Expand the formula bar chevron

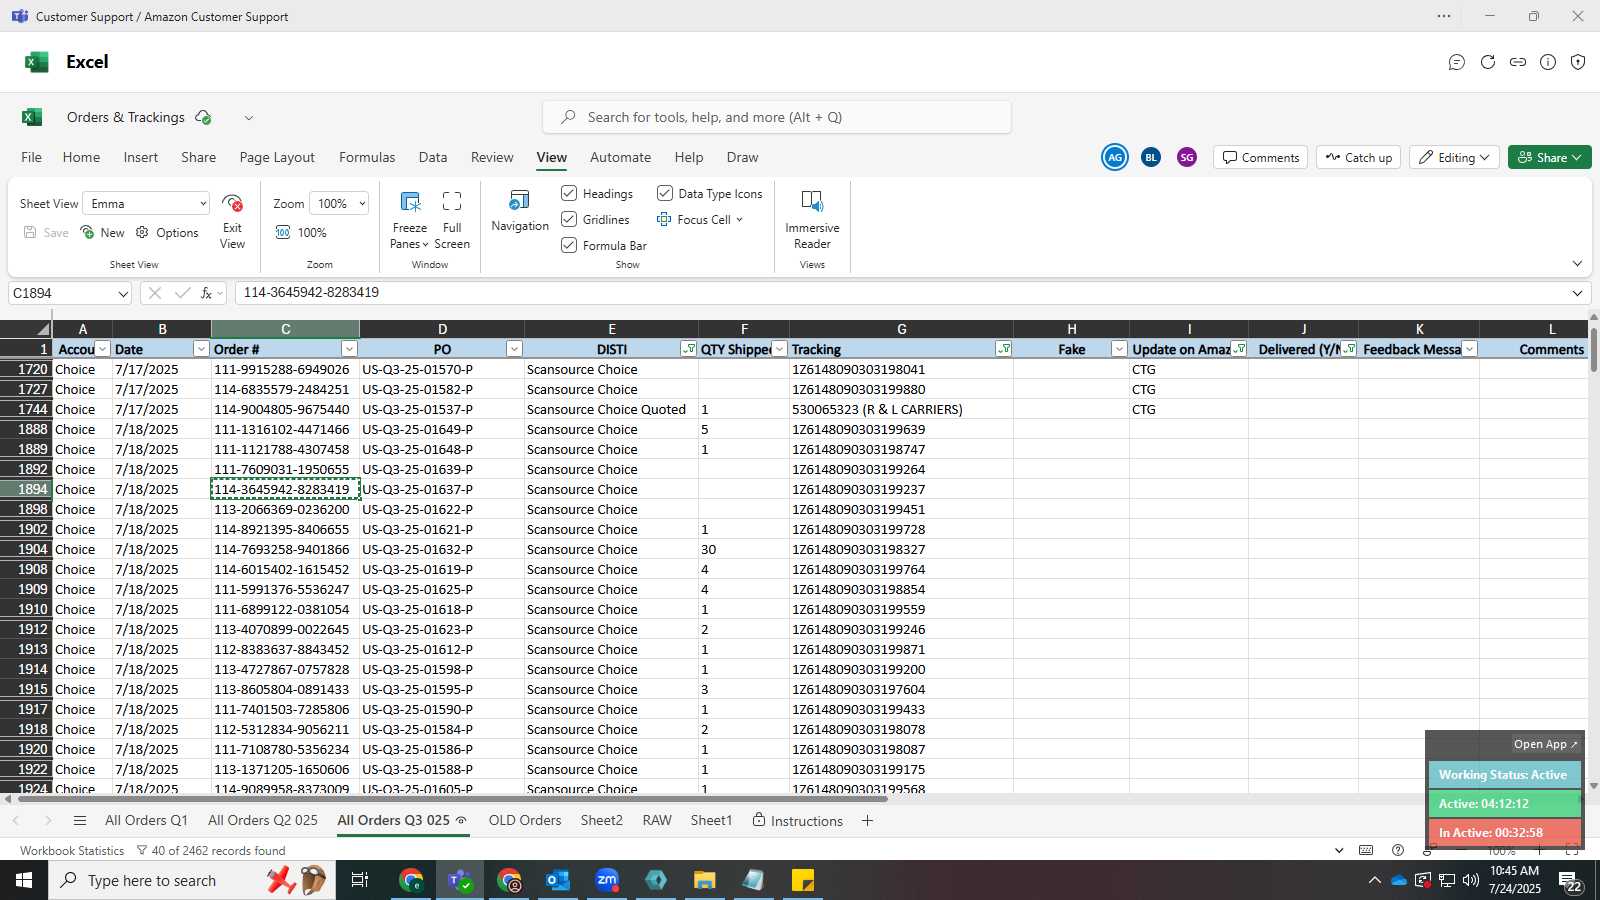(x=1577, y=293)
